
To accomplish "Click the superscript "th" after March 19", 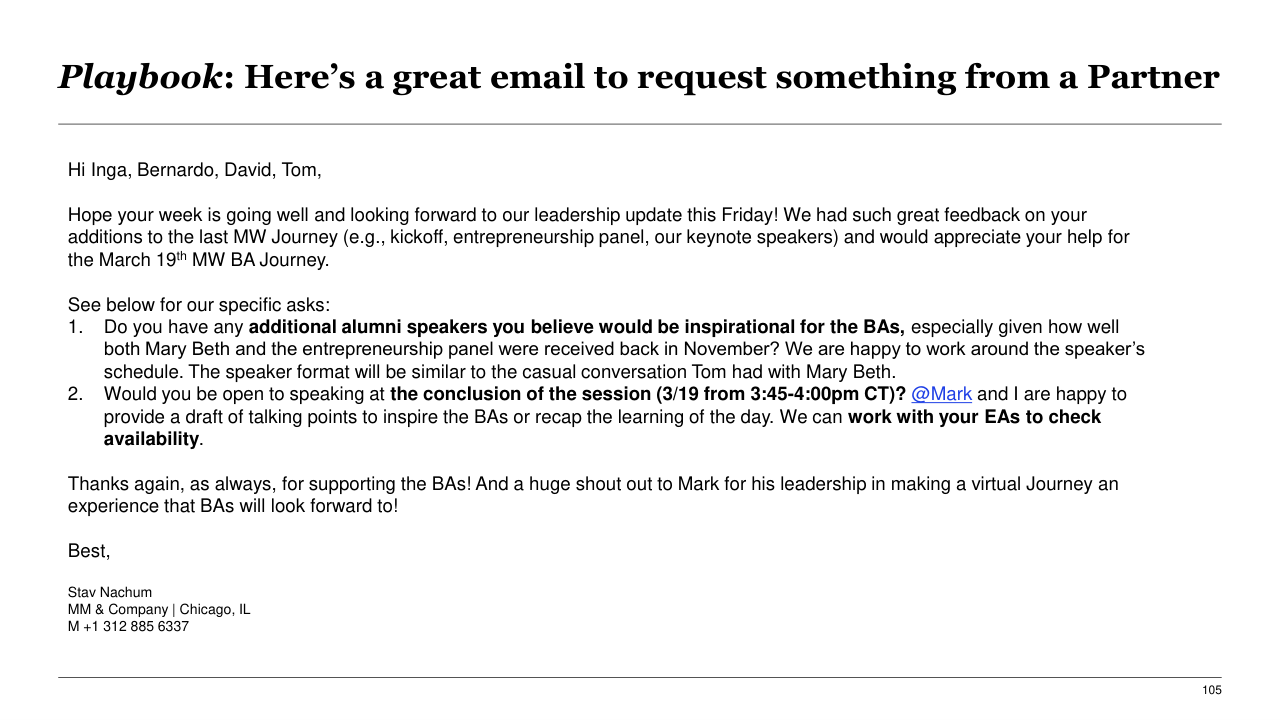I will (182, 256).
